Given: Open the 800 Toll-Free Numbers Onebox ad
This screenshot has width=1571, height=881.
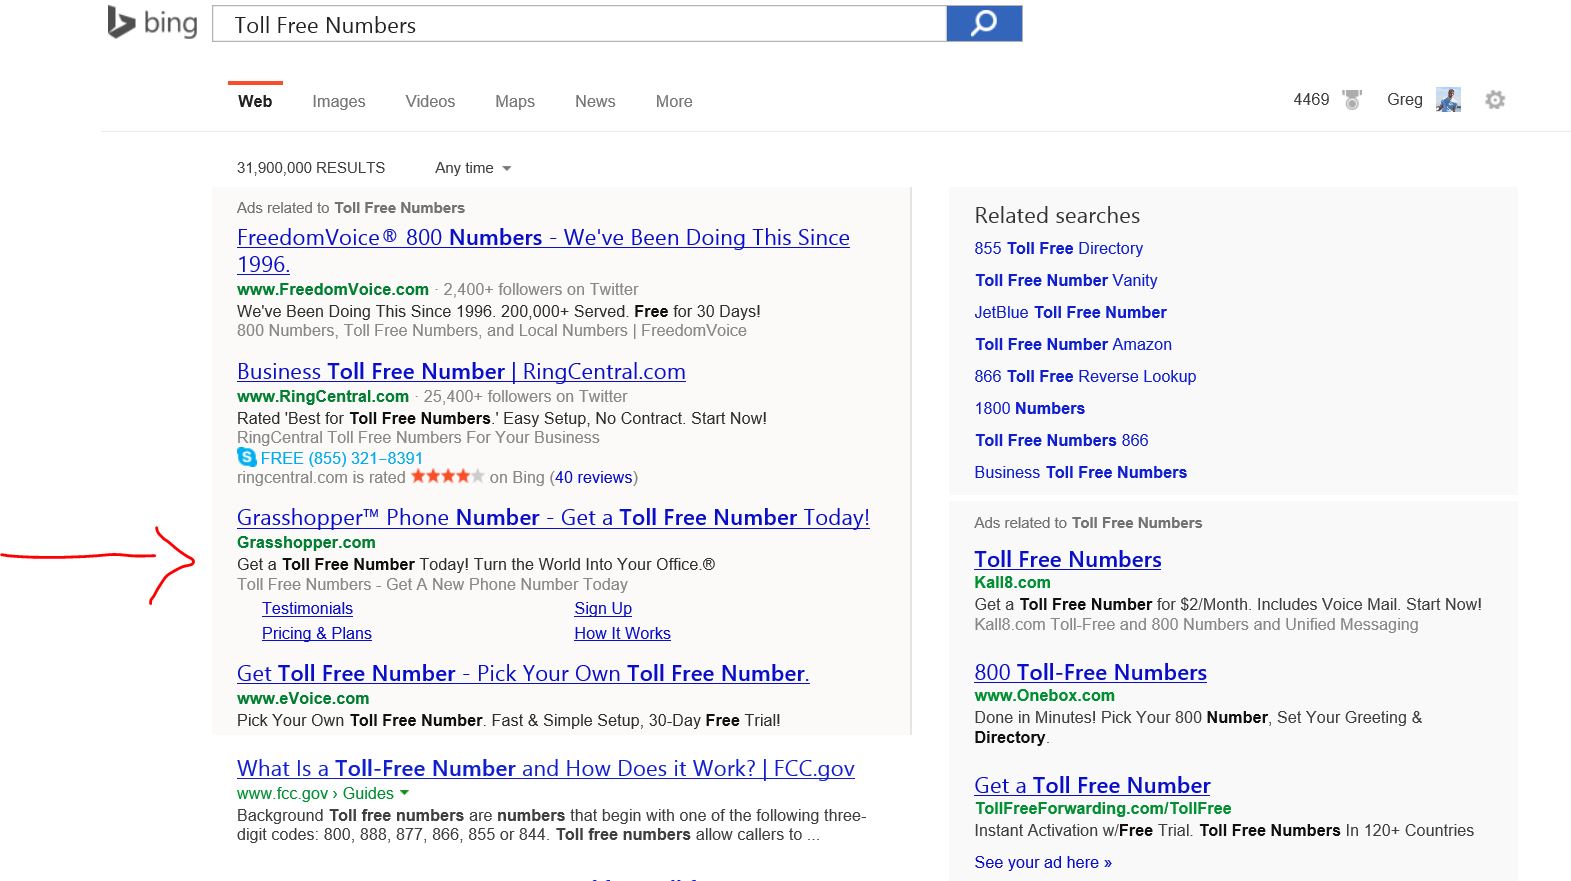Looking at the screenshot, I should tap(1090, 672).
